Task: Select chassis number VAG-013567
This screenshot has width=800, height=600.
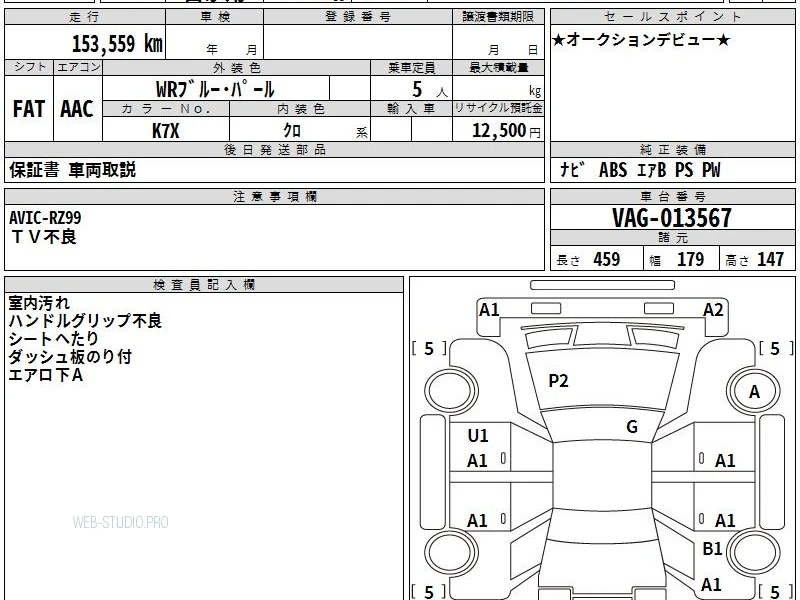Action: coord(672,218)
